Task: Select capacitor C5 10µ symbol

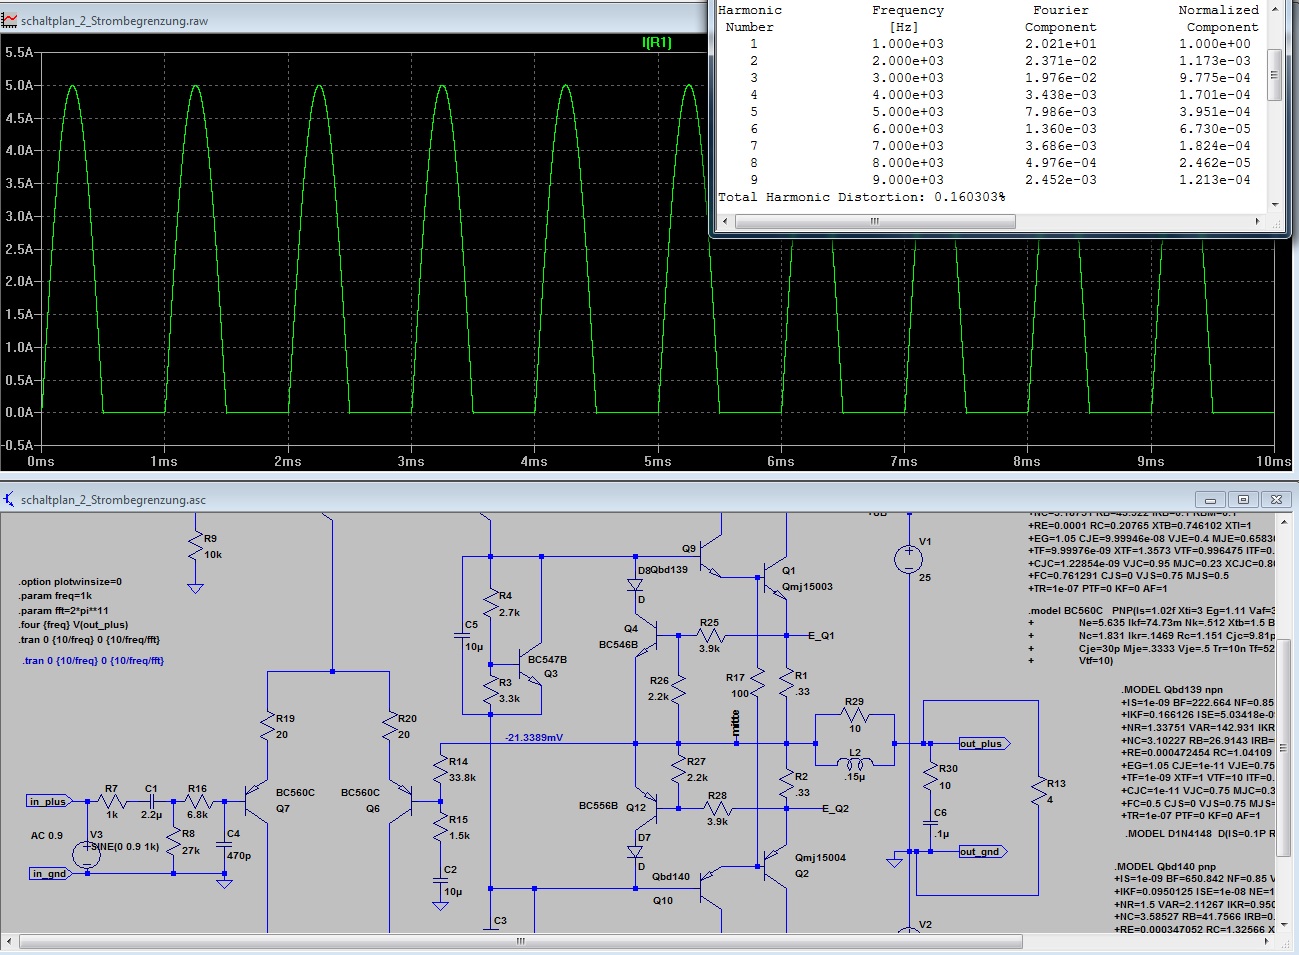Action: coord(463,635)
